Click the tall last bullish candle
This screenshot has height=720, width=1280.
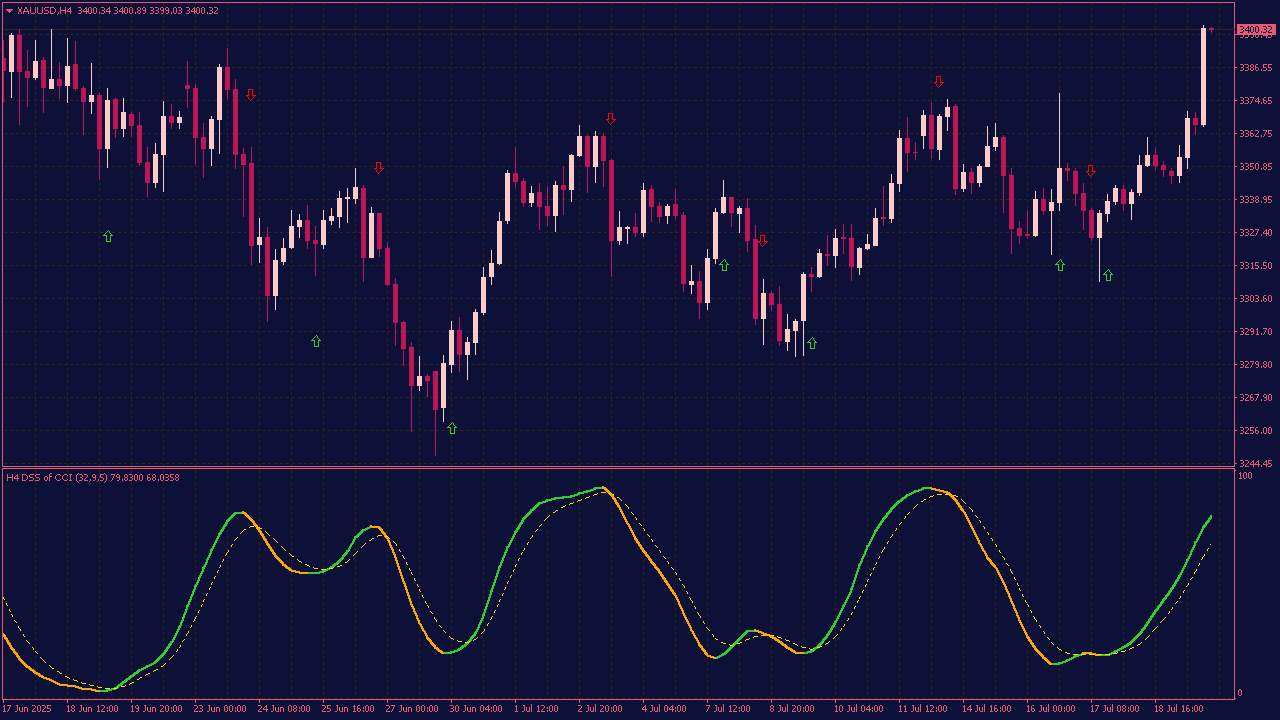pos(1203,76)
